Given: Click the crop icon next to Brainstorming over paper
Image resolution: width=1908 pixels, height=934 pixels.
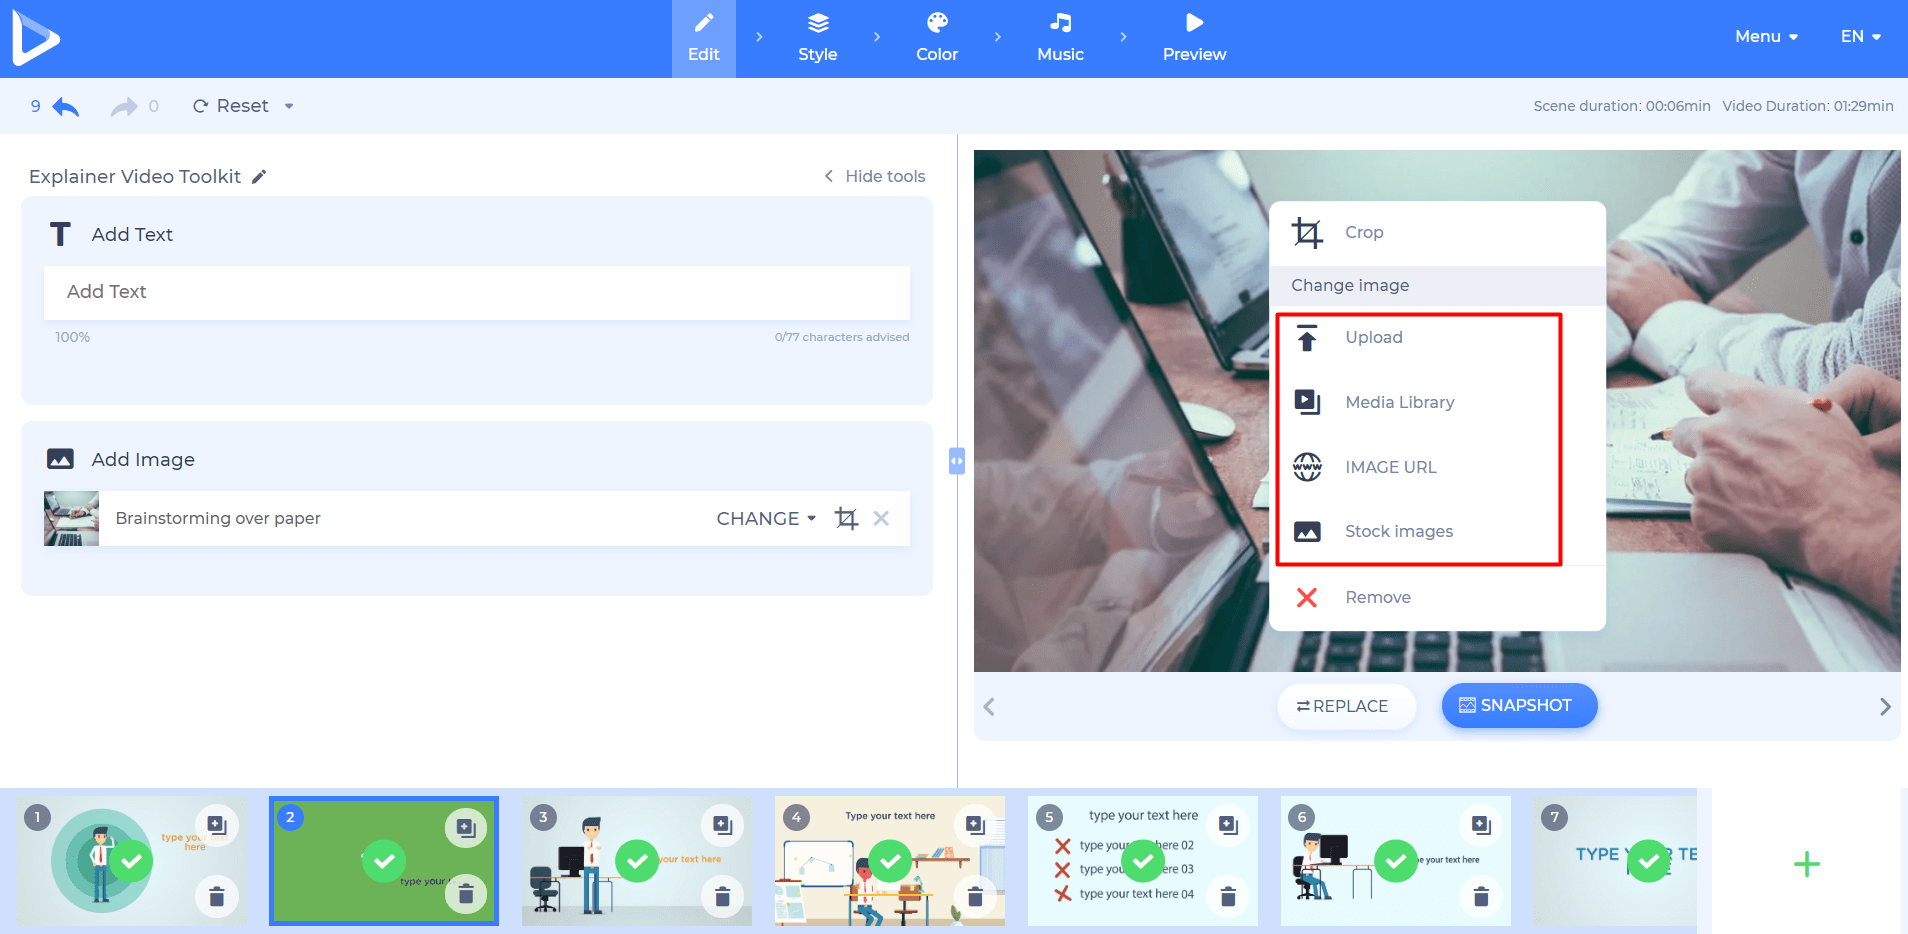Looking at the screenshot, I should pyautogui.click(x=846, y=518).
